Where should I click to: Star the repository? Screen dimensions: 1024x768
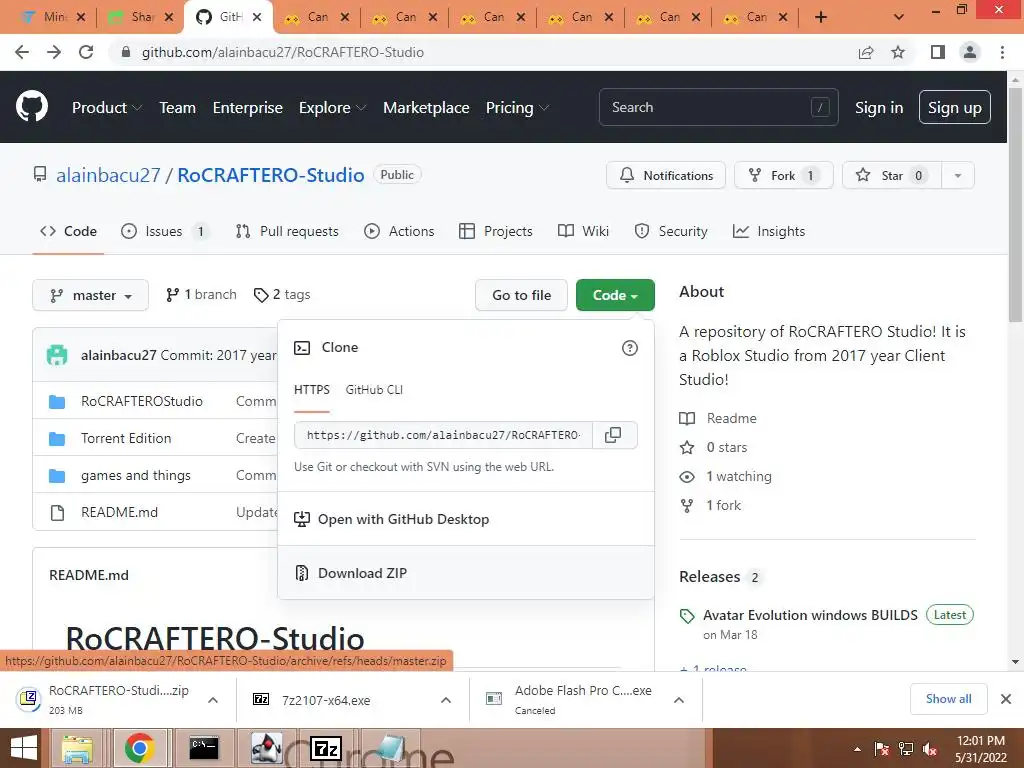pos(891,176)
